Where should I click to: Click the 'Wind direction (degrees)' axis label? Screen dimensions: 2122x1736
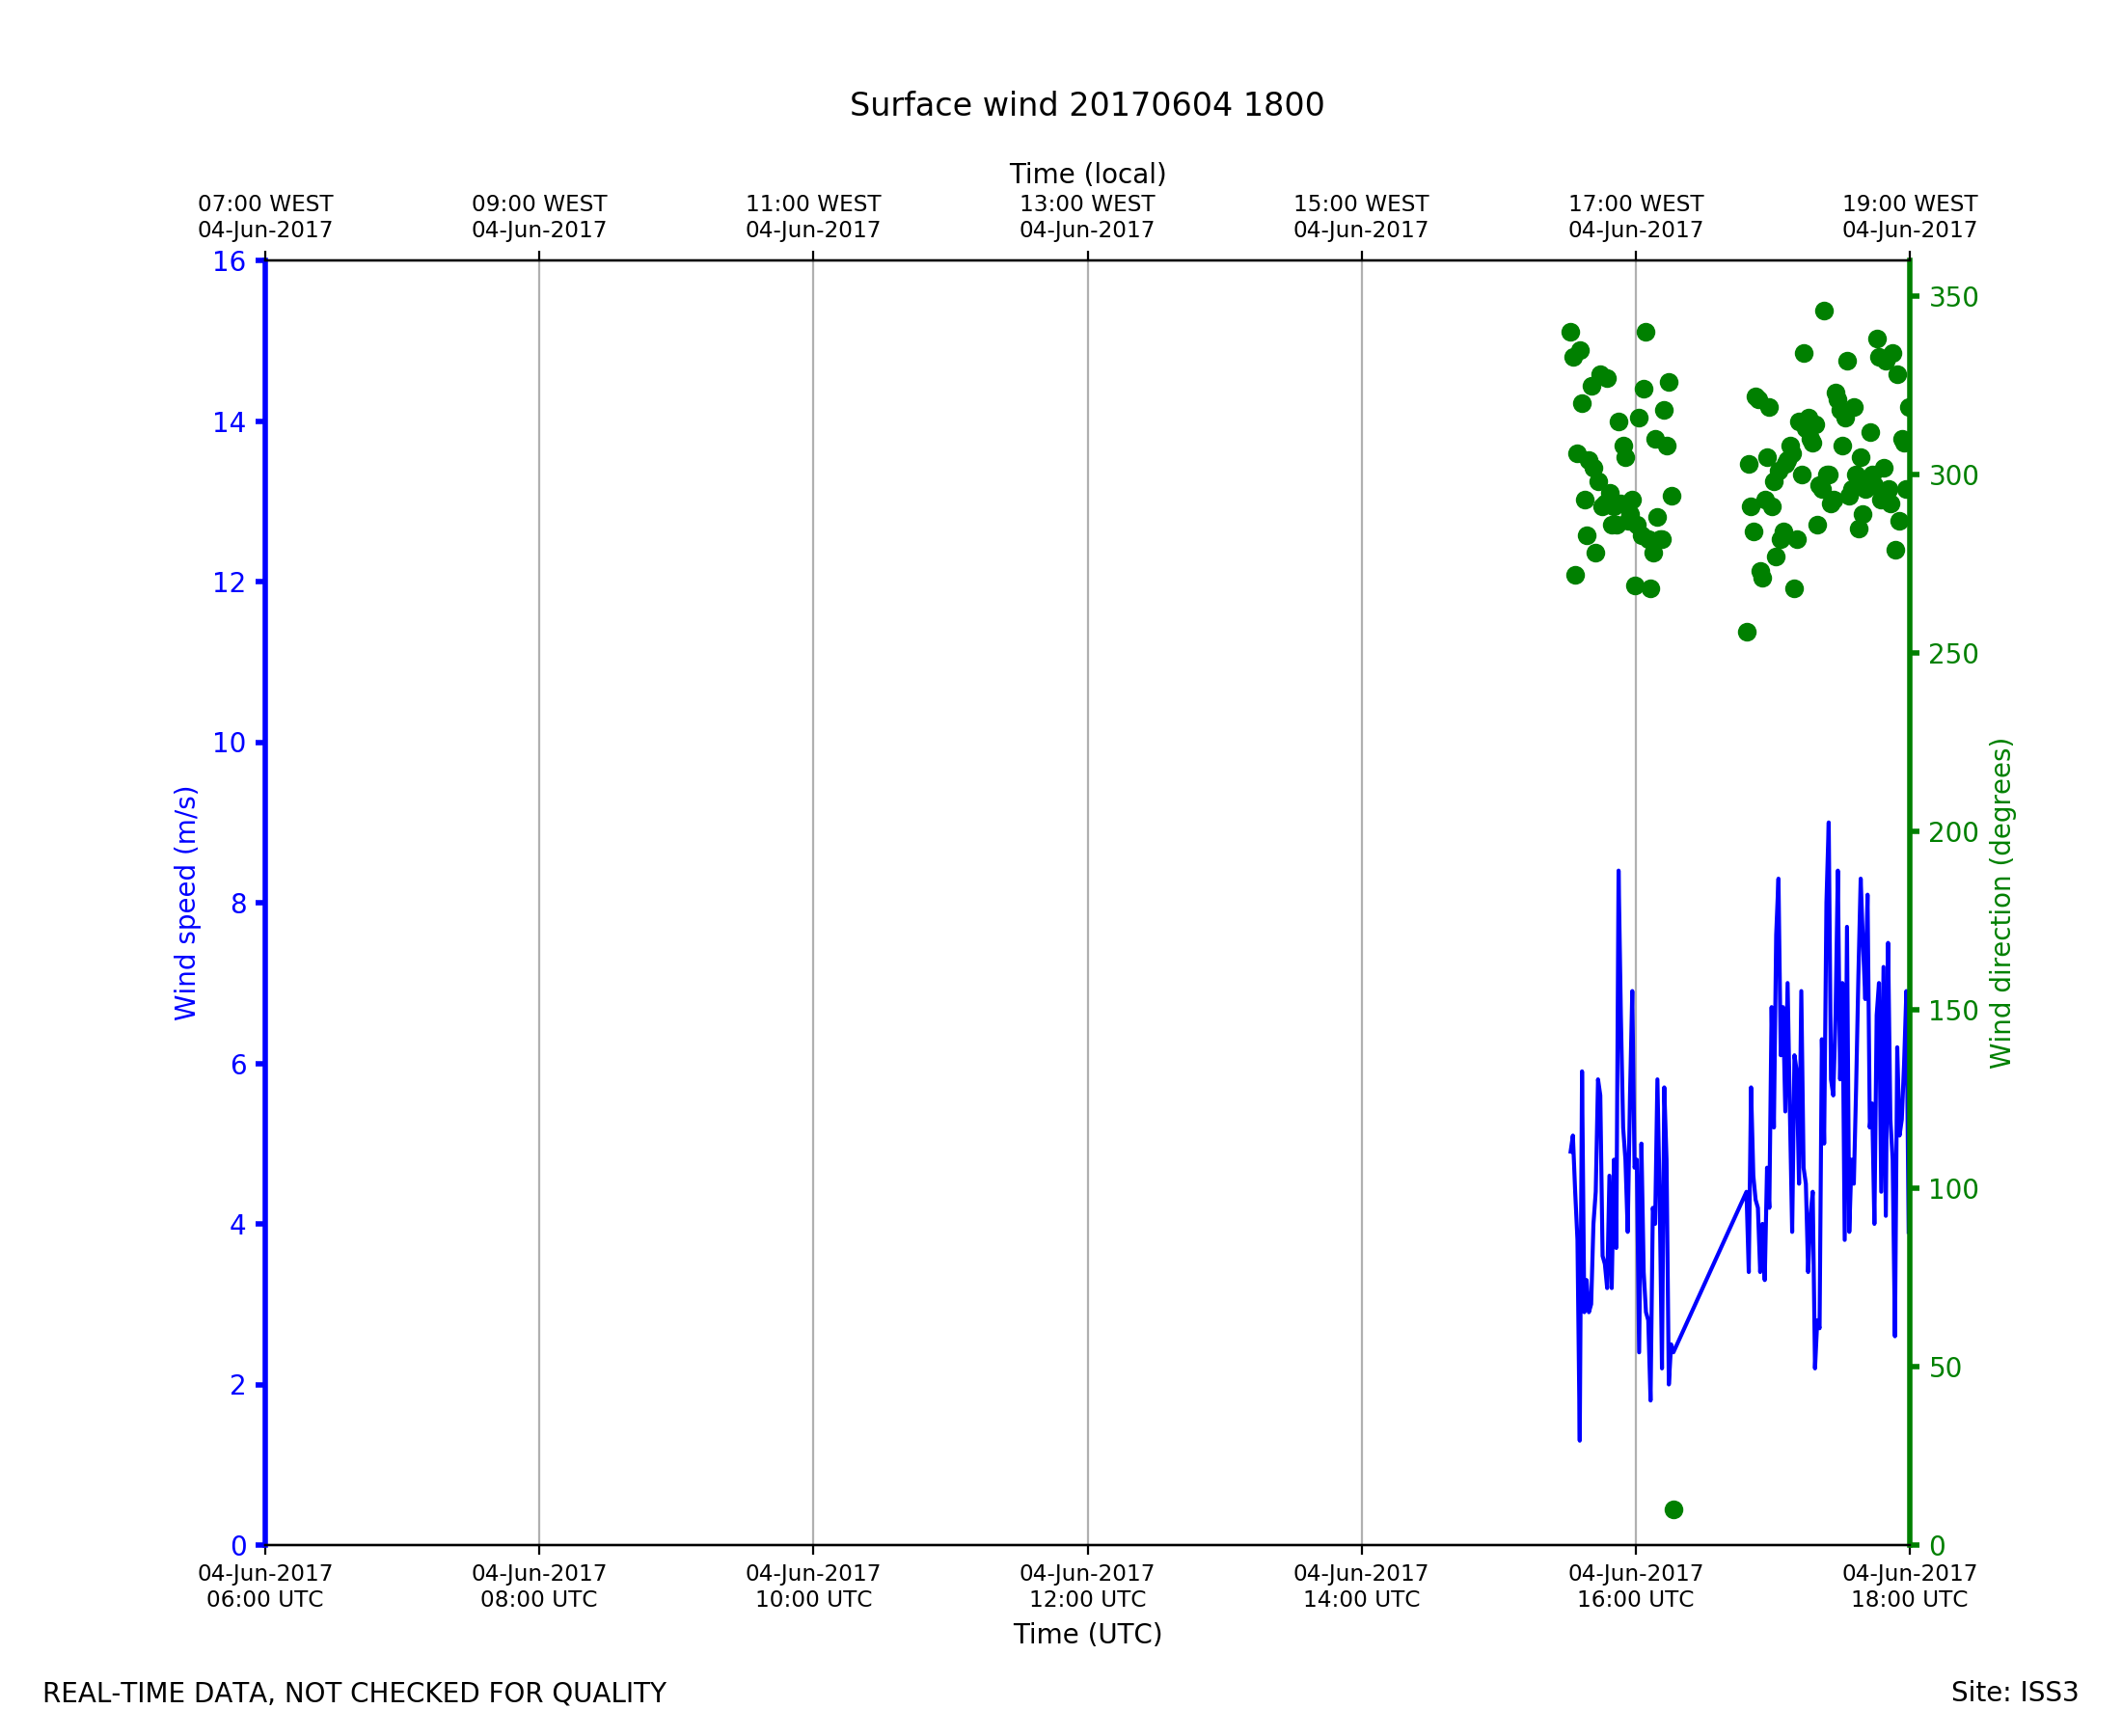tap(2000, 903)
